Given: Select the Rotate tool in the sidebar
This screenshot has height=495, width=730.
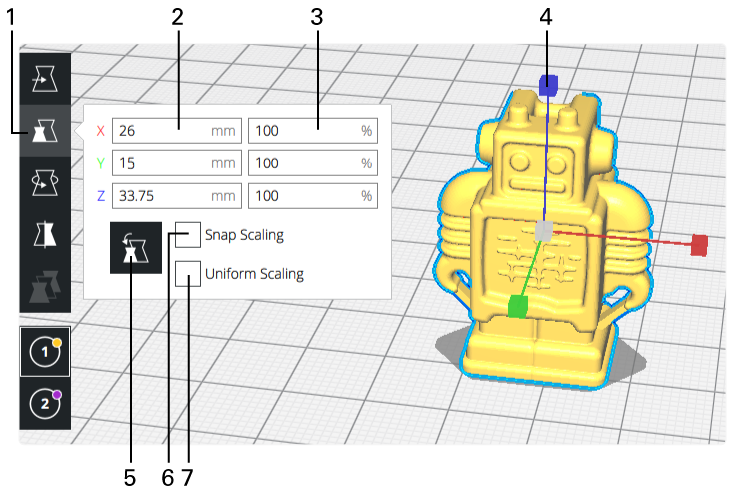Looking at the screenshot, I should (45, 183).
